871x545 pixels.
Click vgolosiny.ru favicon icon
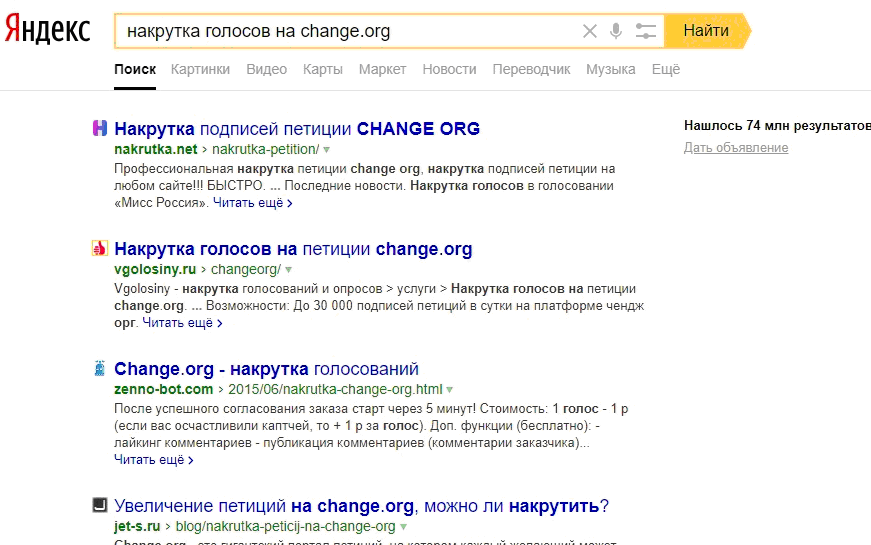(100, 249)
